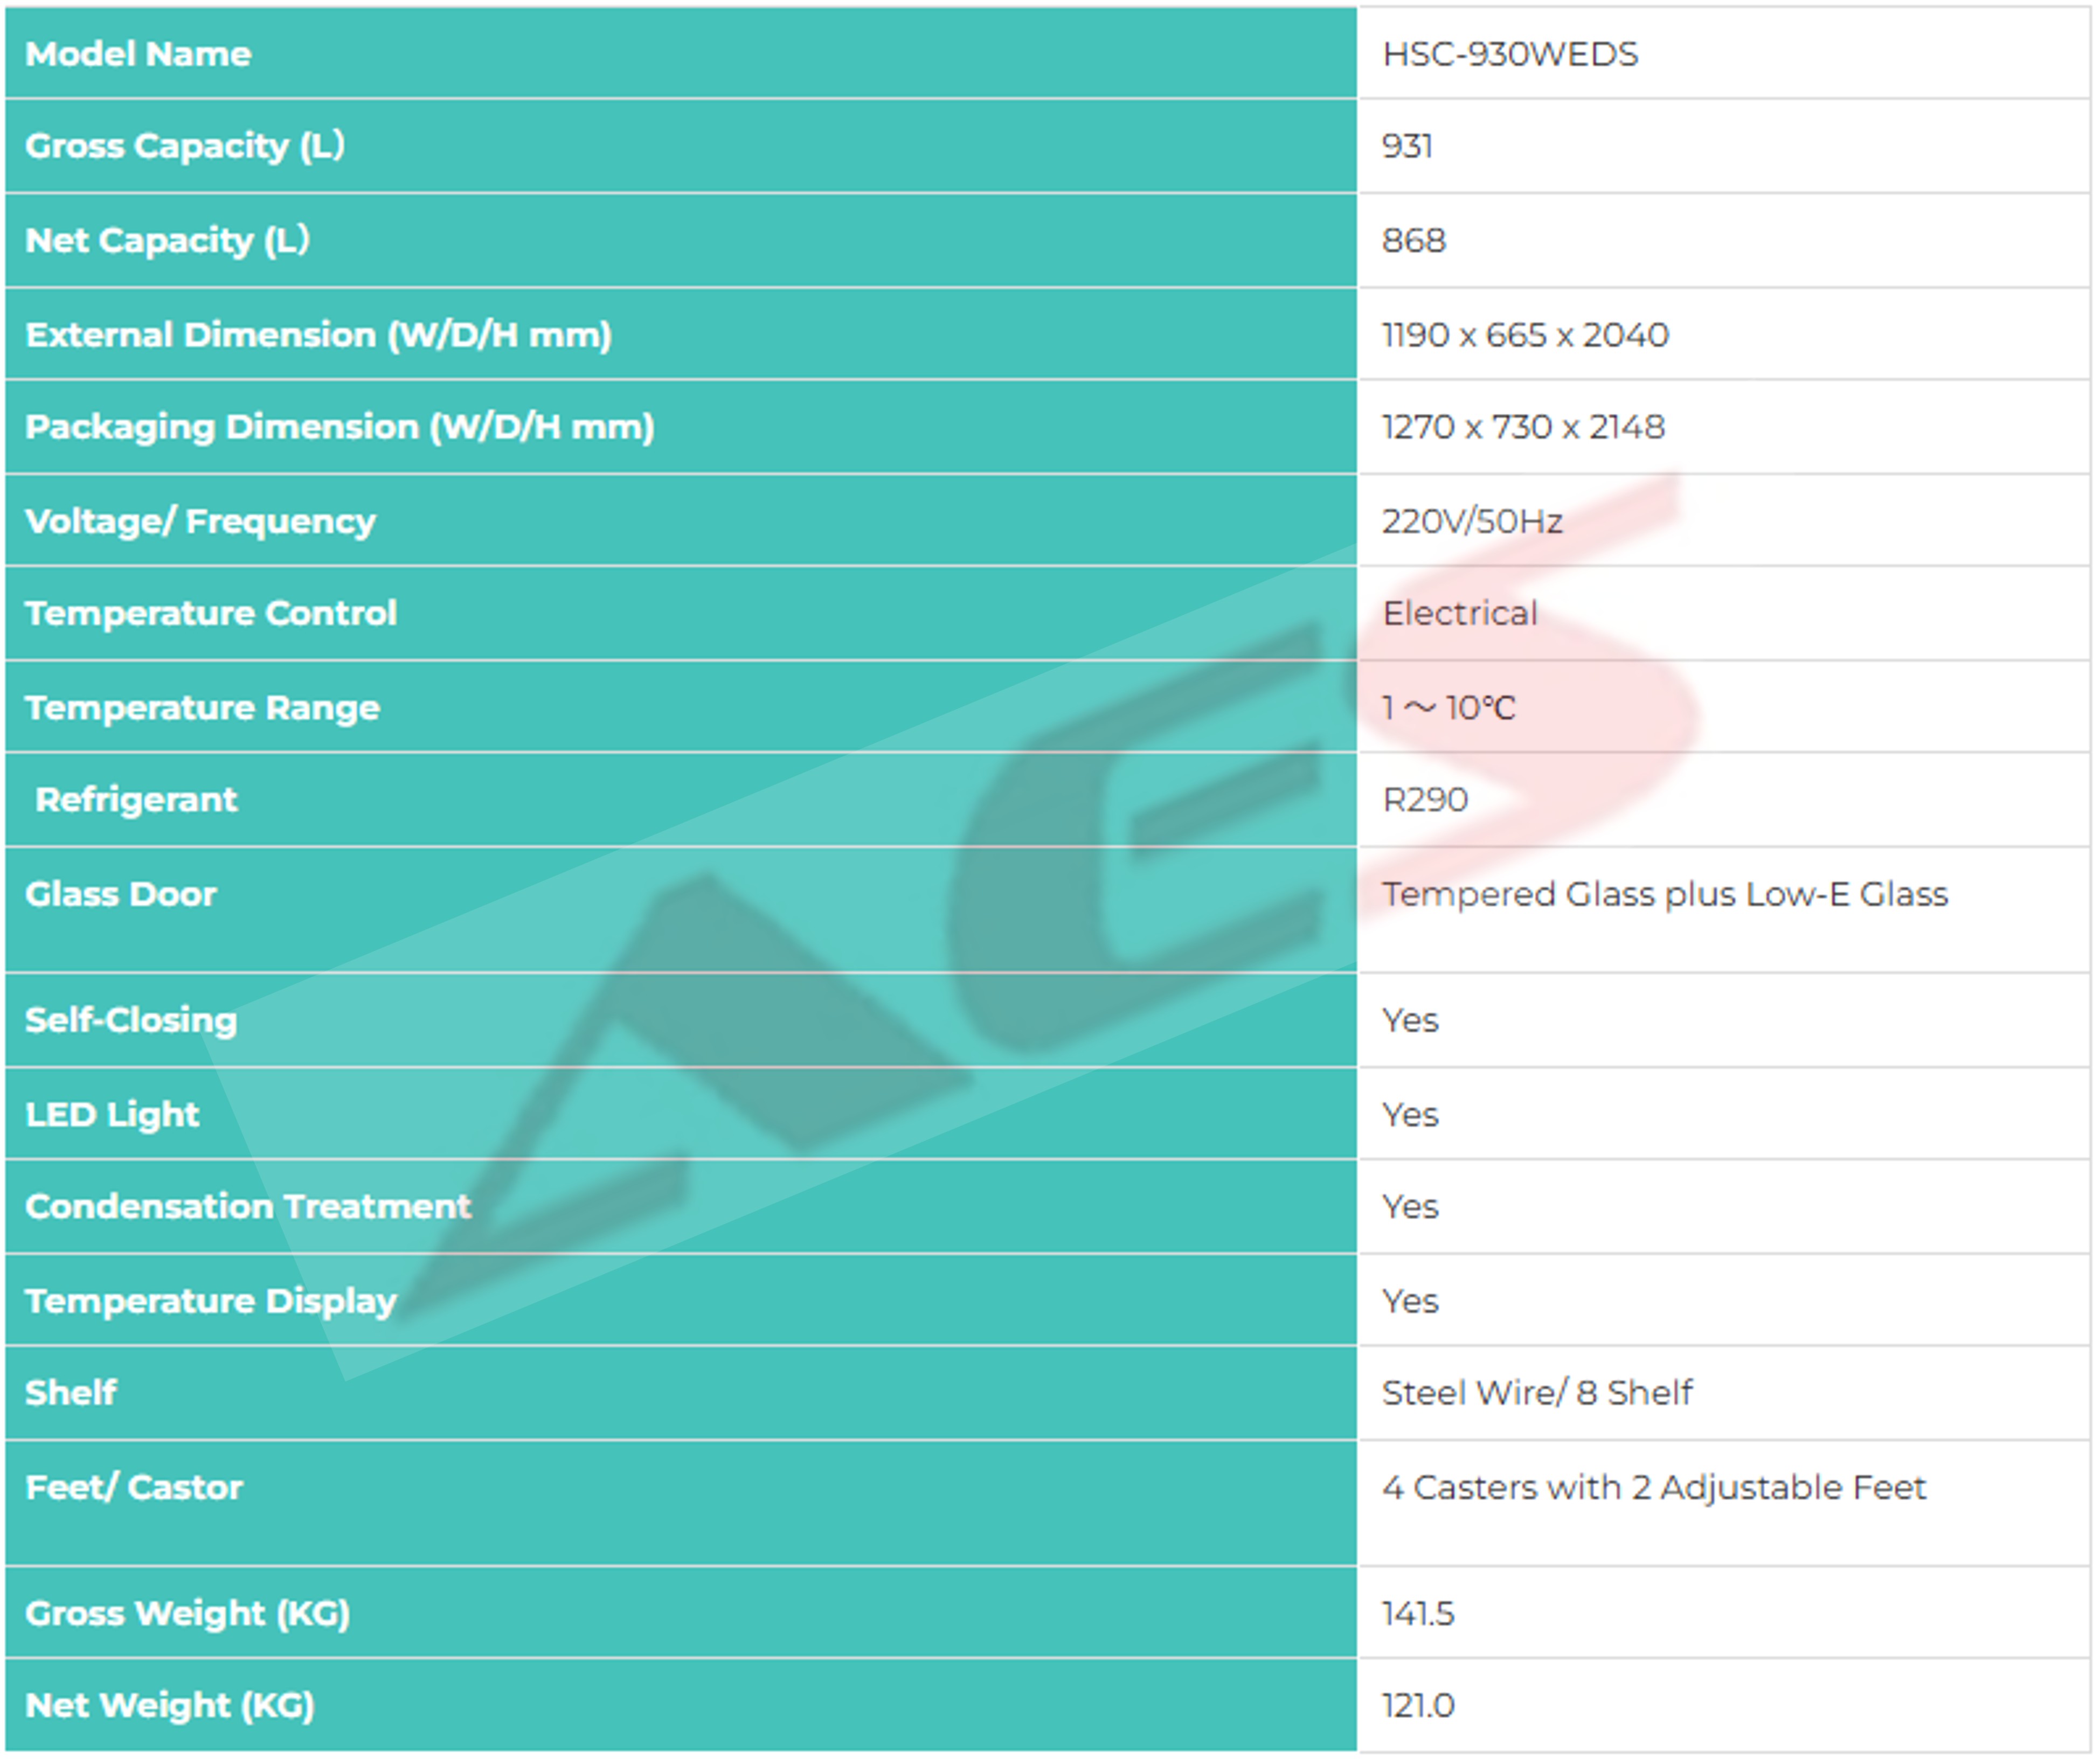Click the 'Self-Closing' label
The image size is (2100, 1759).
tap(131, 1020)
